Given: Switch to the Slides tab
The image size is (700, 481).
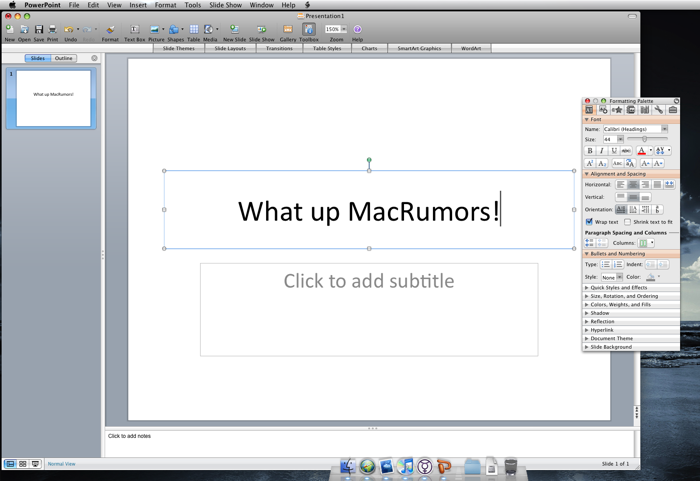Looking at the screenshot, I should click(x=38, y=58).
